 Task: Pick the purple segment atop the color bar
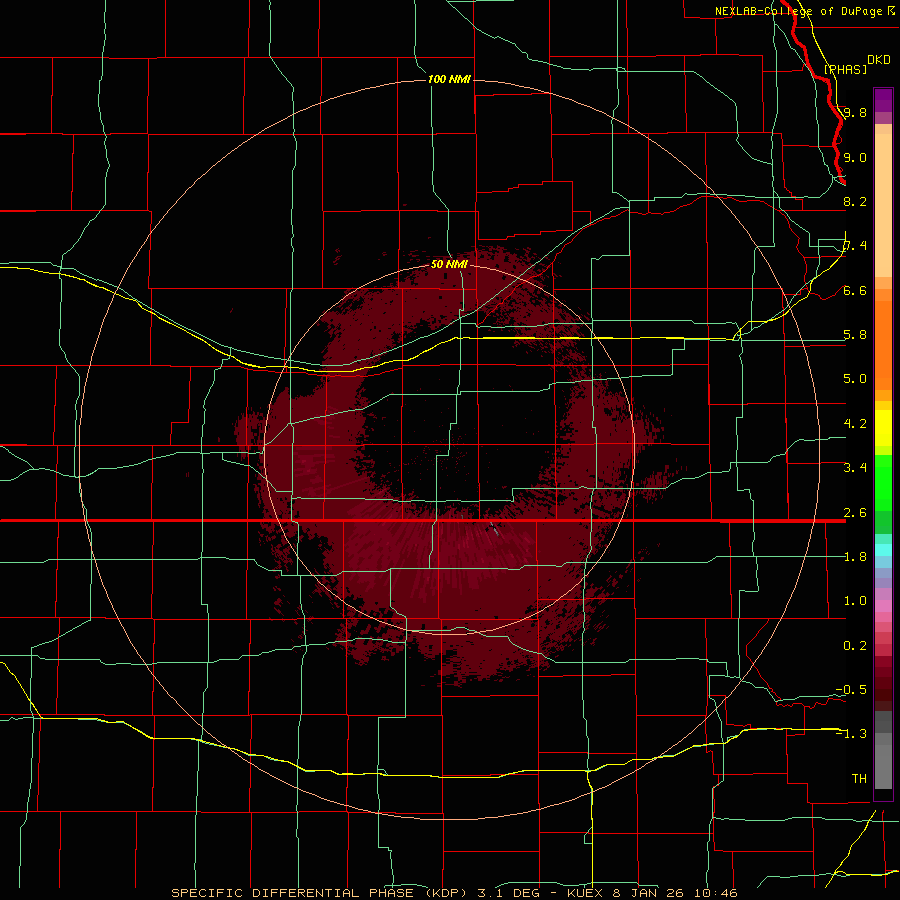883,100
